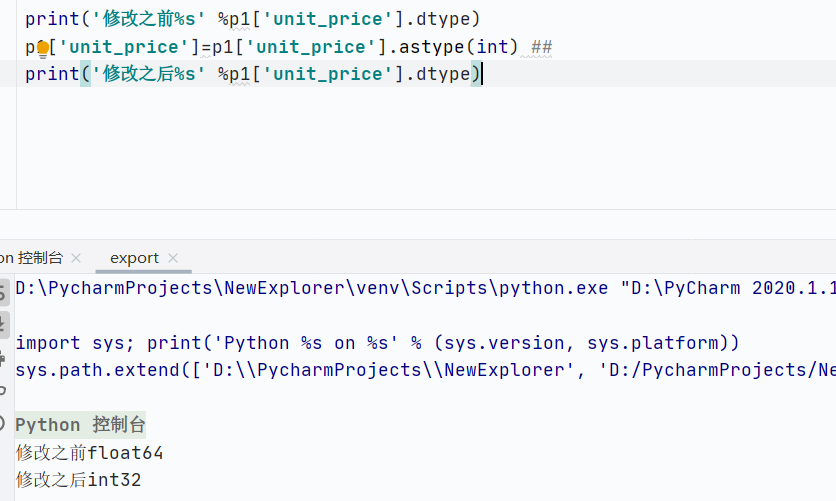The height and width of the screenshot is (501, 836).
Task: Click the clock history icon in console toolbar
Action: [x=5, y=422]
